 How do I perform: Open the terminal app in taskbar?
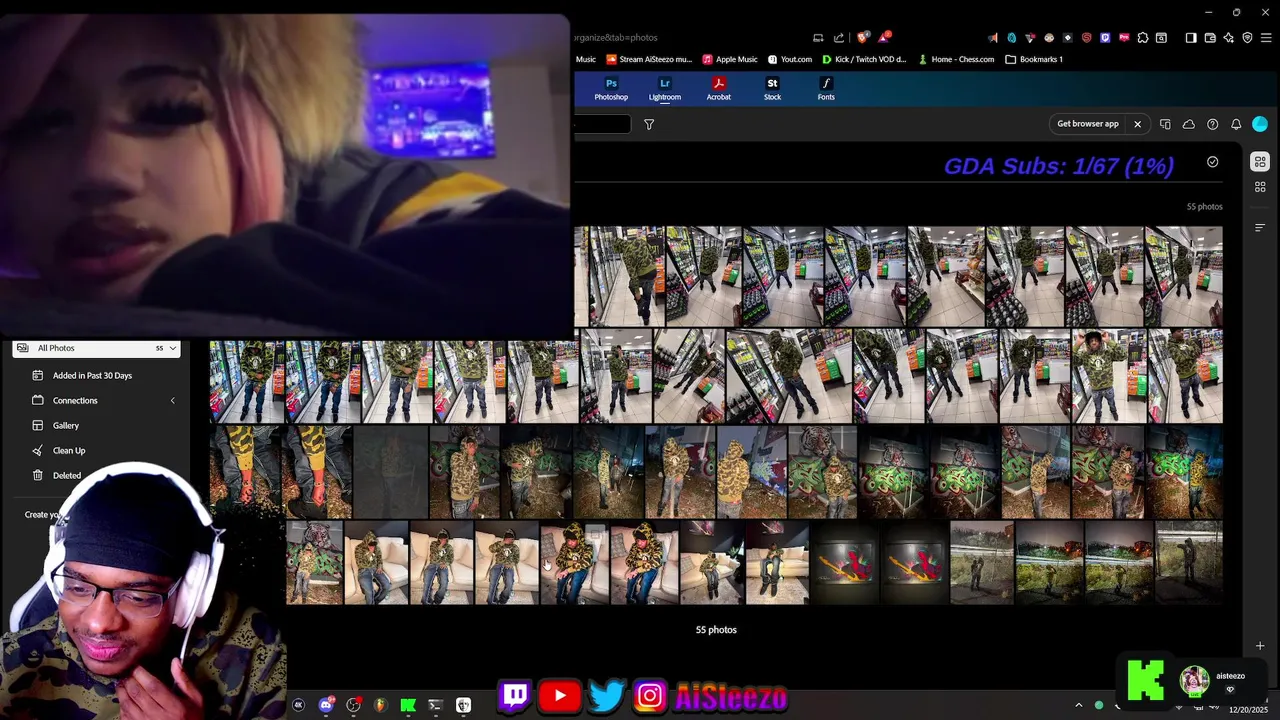point(435,705)
